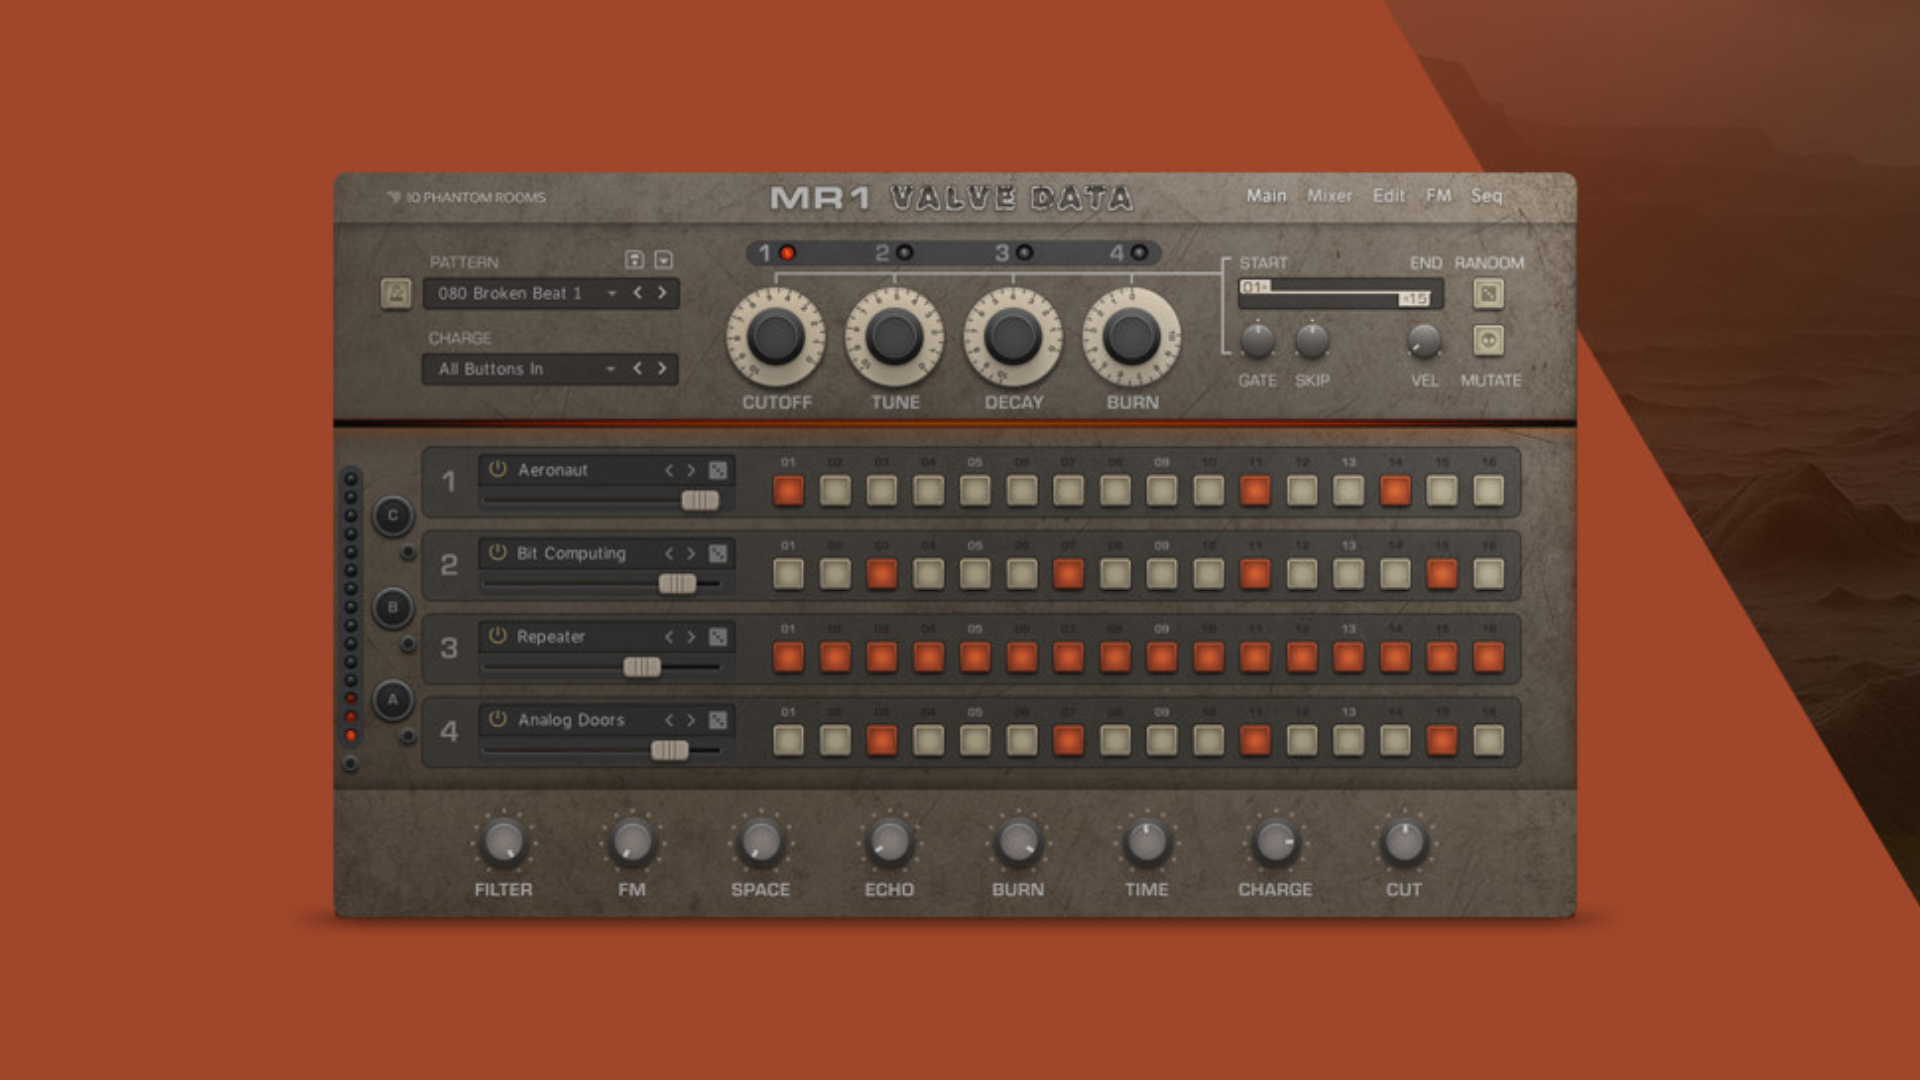Screen dimensions: 1920x1080
Task: Switch to the Edit tab
Action: coord(1388,196)
